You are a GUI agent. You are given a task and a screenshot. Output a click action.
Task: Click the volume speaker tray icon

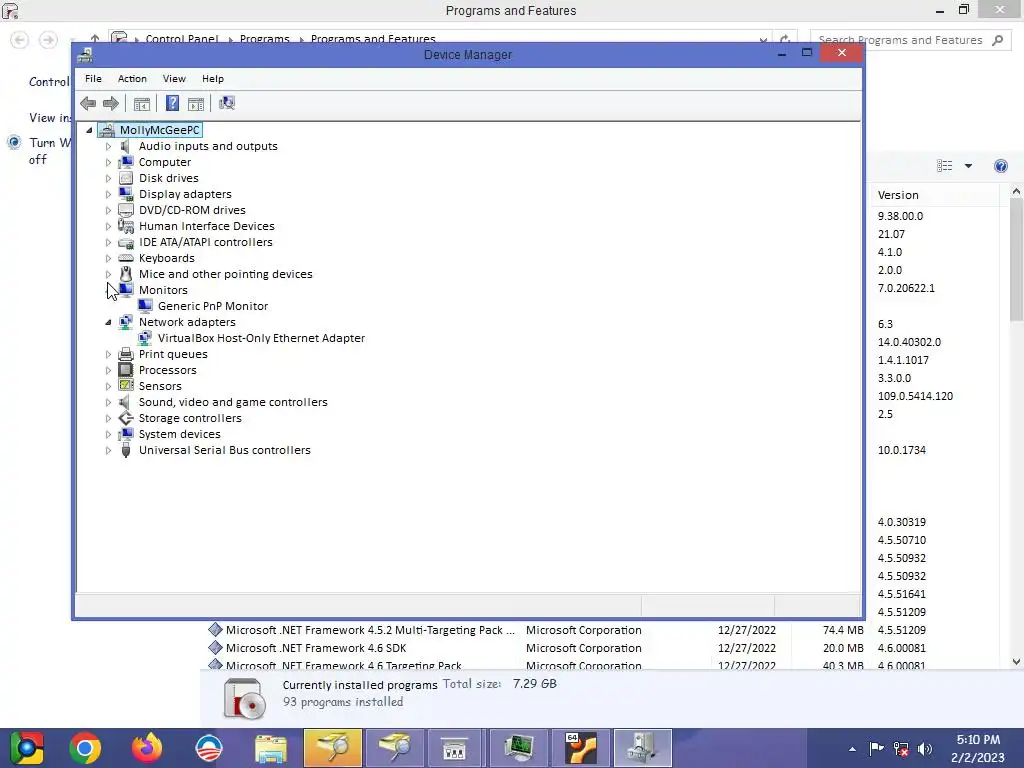tap(925, 748)
